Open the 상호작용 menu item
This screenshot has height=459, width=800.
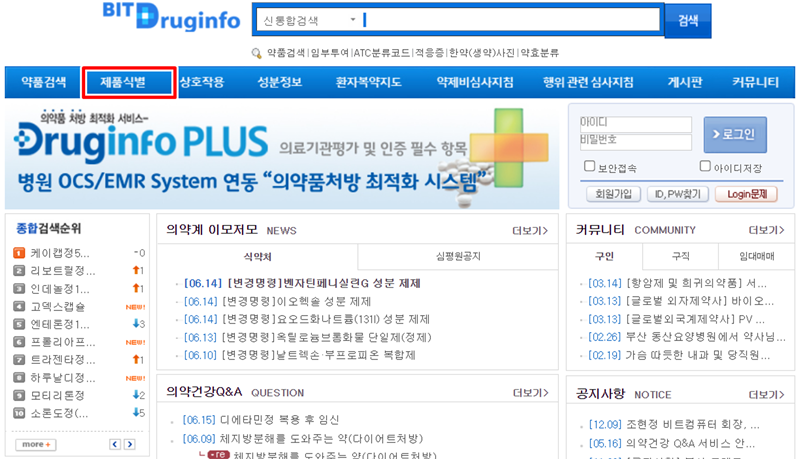202,82
